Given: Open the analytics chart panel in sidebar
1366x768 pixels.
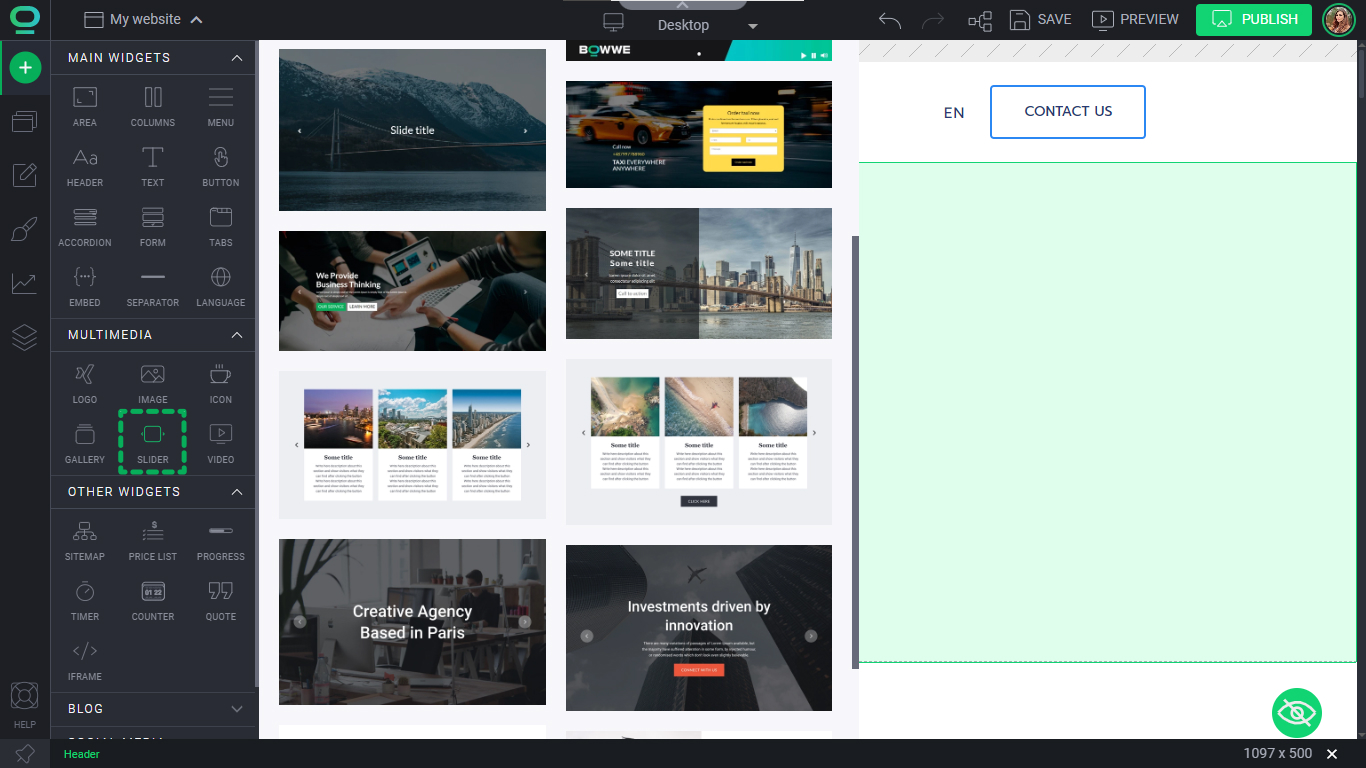Looking at the screenshot, I should click(x=25, y=283).
